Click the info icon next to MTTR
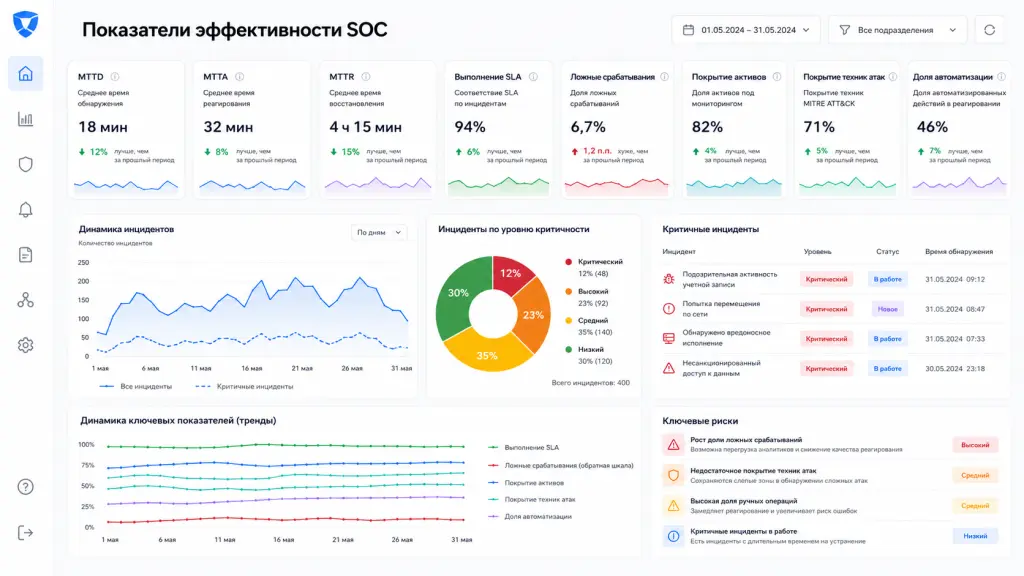1024x576 pixels. tap(366, 77)
